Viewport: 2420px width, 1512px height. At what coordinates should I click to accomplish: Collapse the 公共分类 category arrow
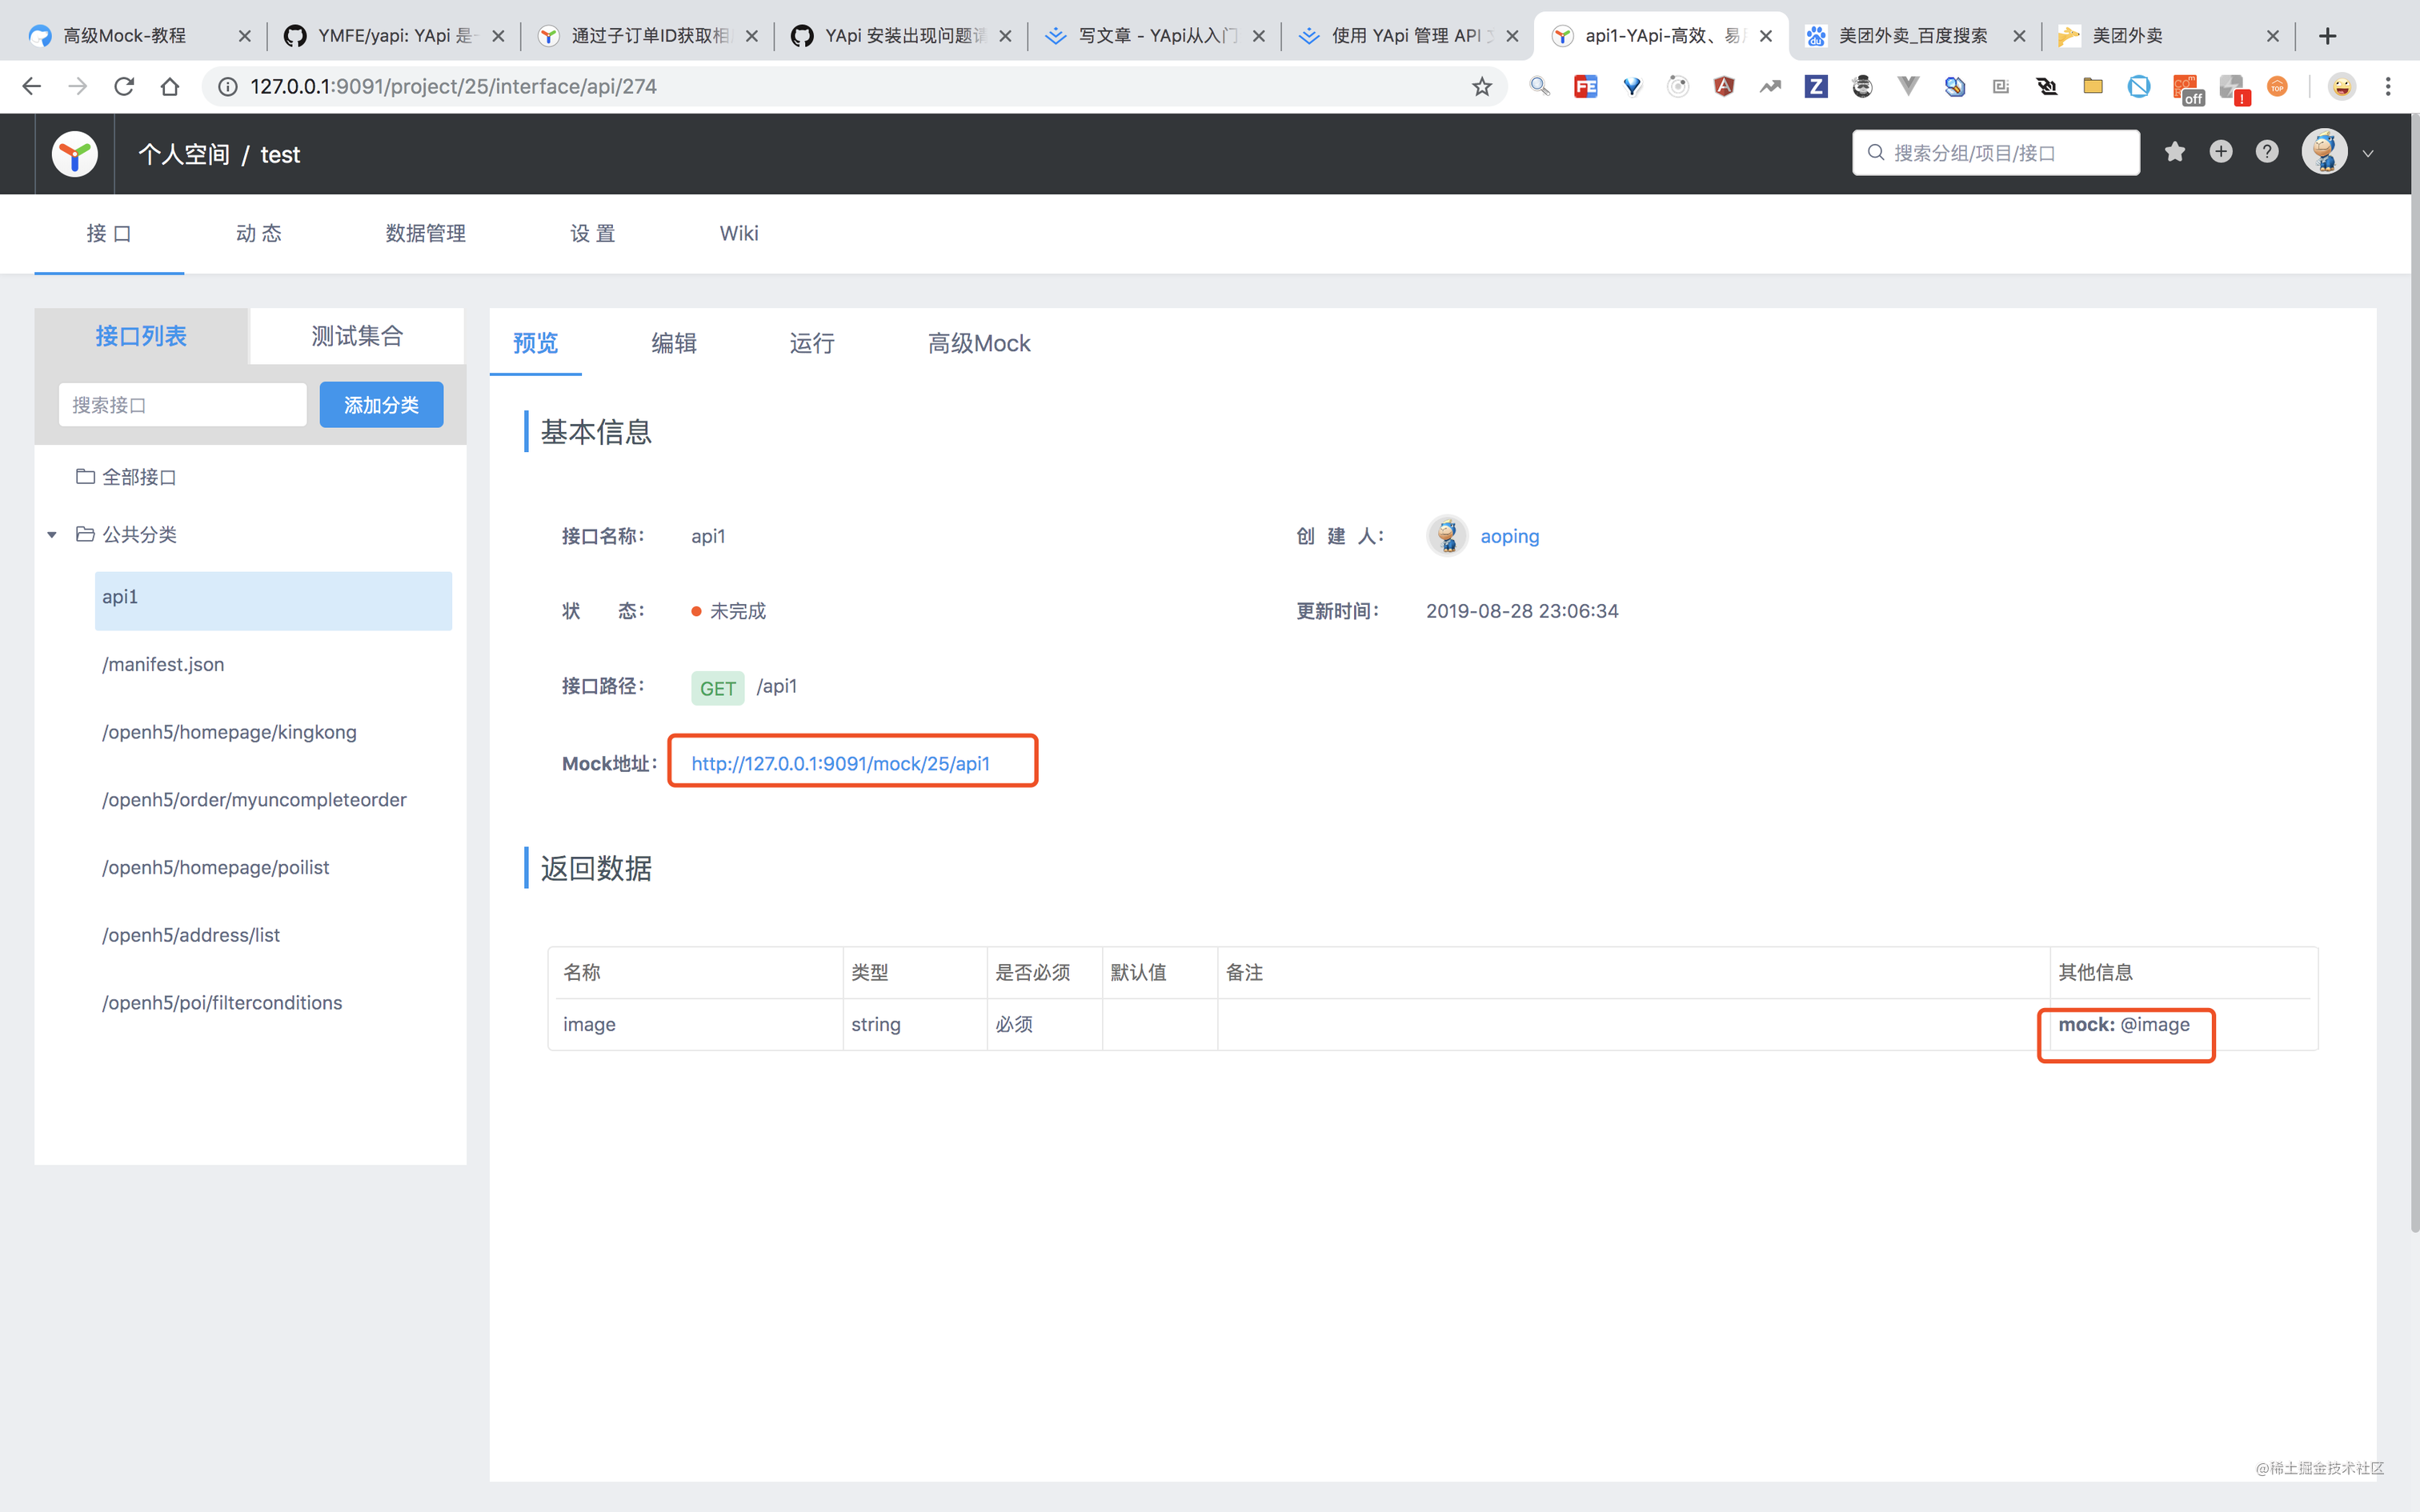tap(52, 535)
